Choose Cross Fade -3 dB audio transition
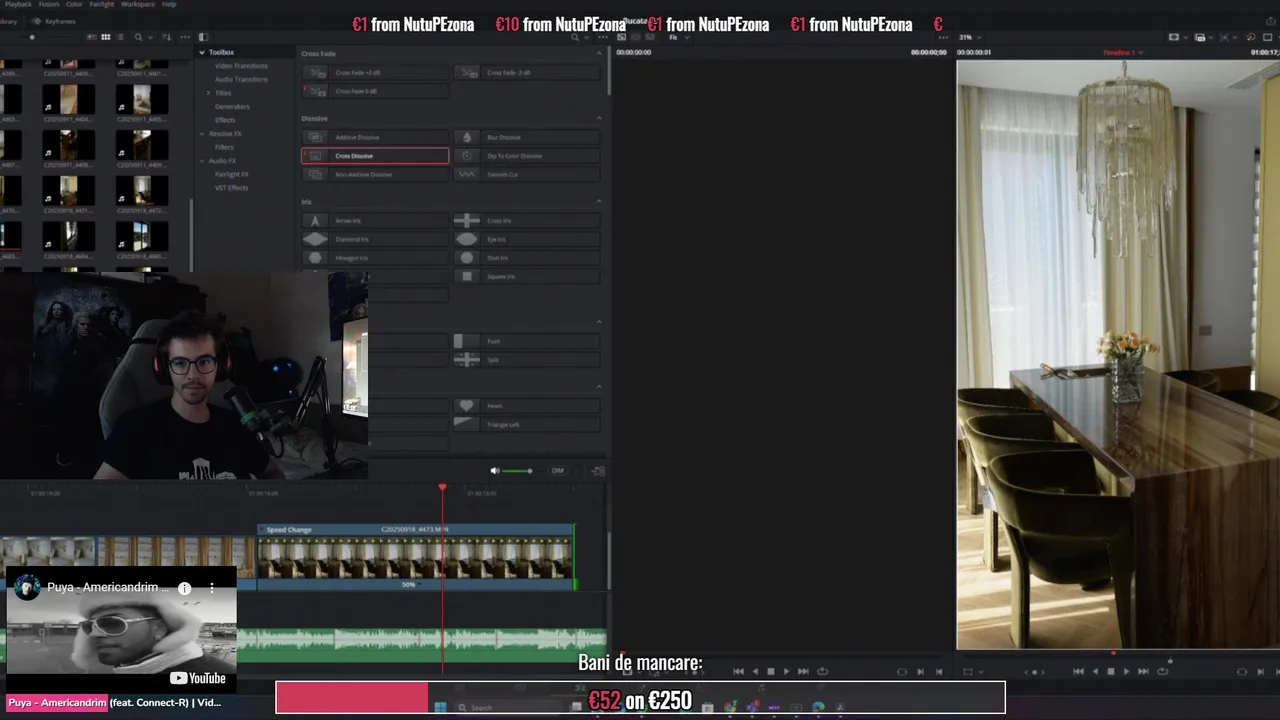1280x720 pixels. [x=527, y=73]
